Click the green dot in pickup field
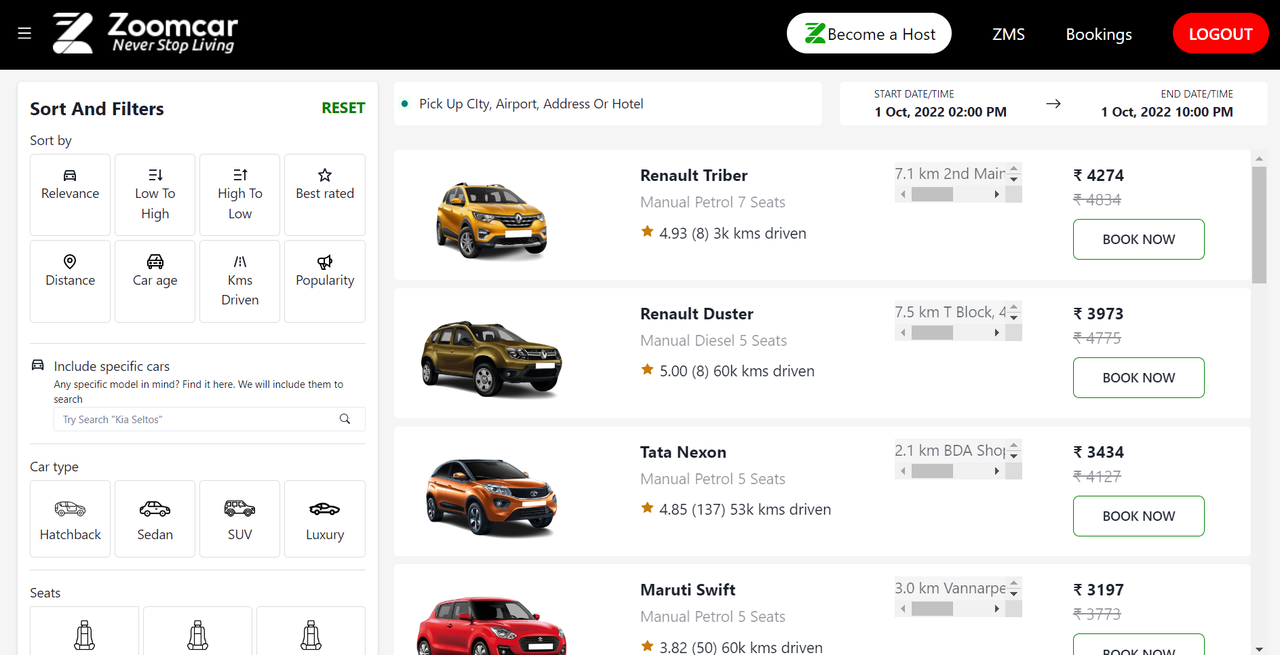 pos(404,103)
